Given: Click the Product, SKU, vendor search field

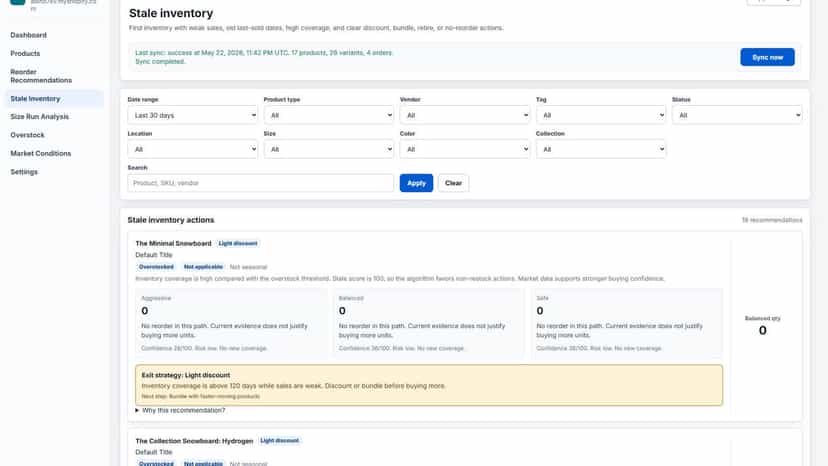Looking at the screenshot, I should click(260, 183).
